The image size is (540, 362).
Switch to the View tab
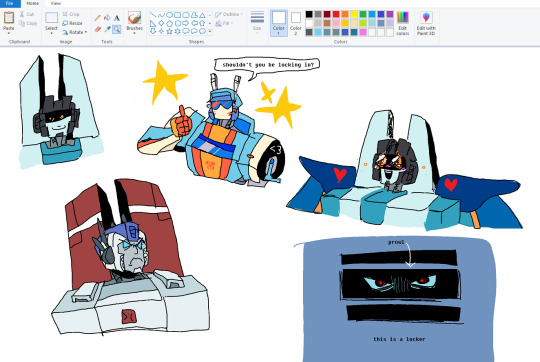pyautogui.click(x=55, y=3)
